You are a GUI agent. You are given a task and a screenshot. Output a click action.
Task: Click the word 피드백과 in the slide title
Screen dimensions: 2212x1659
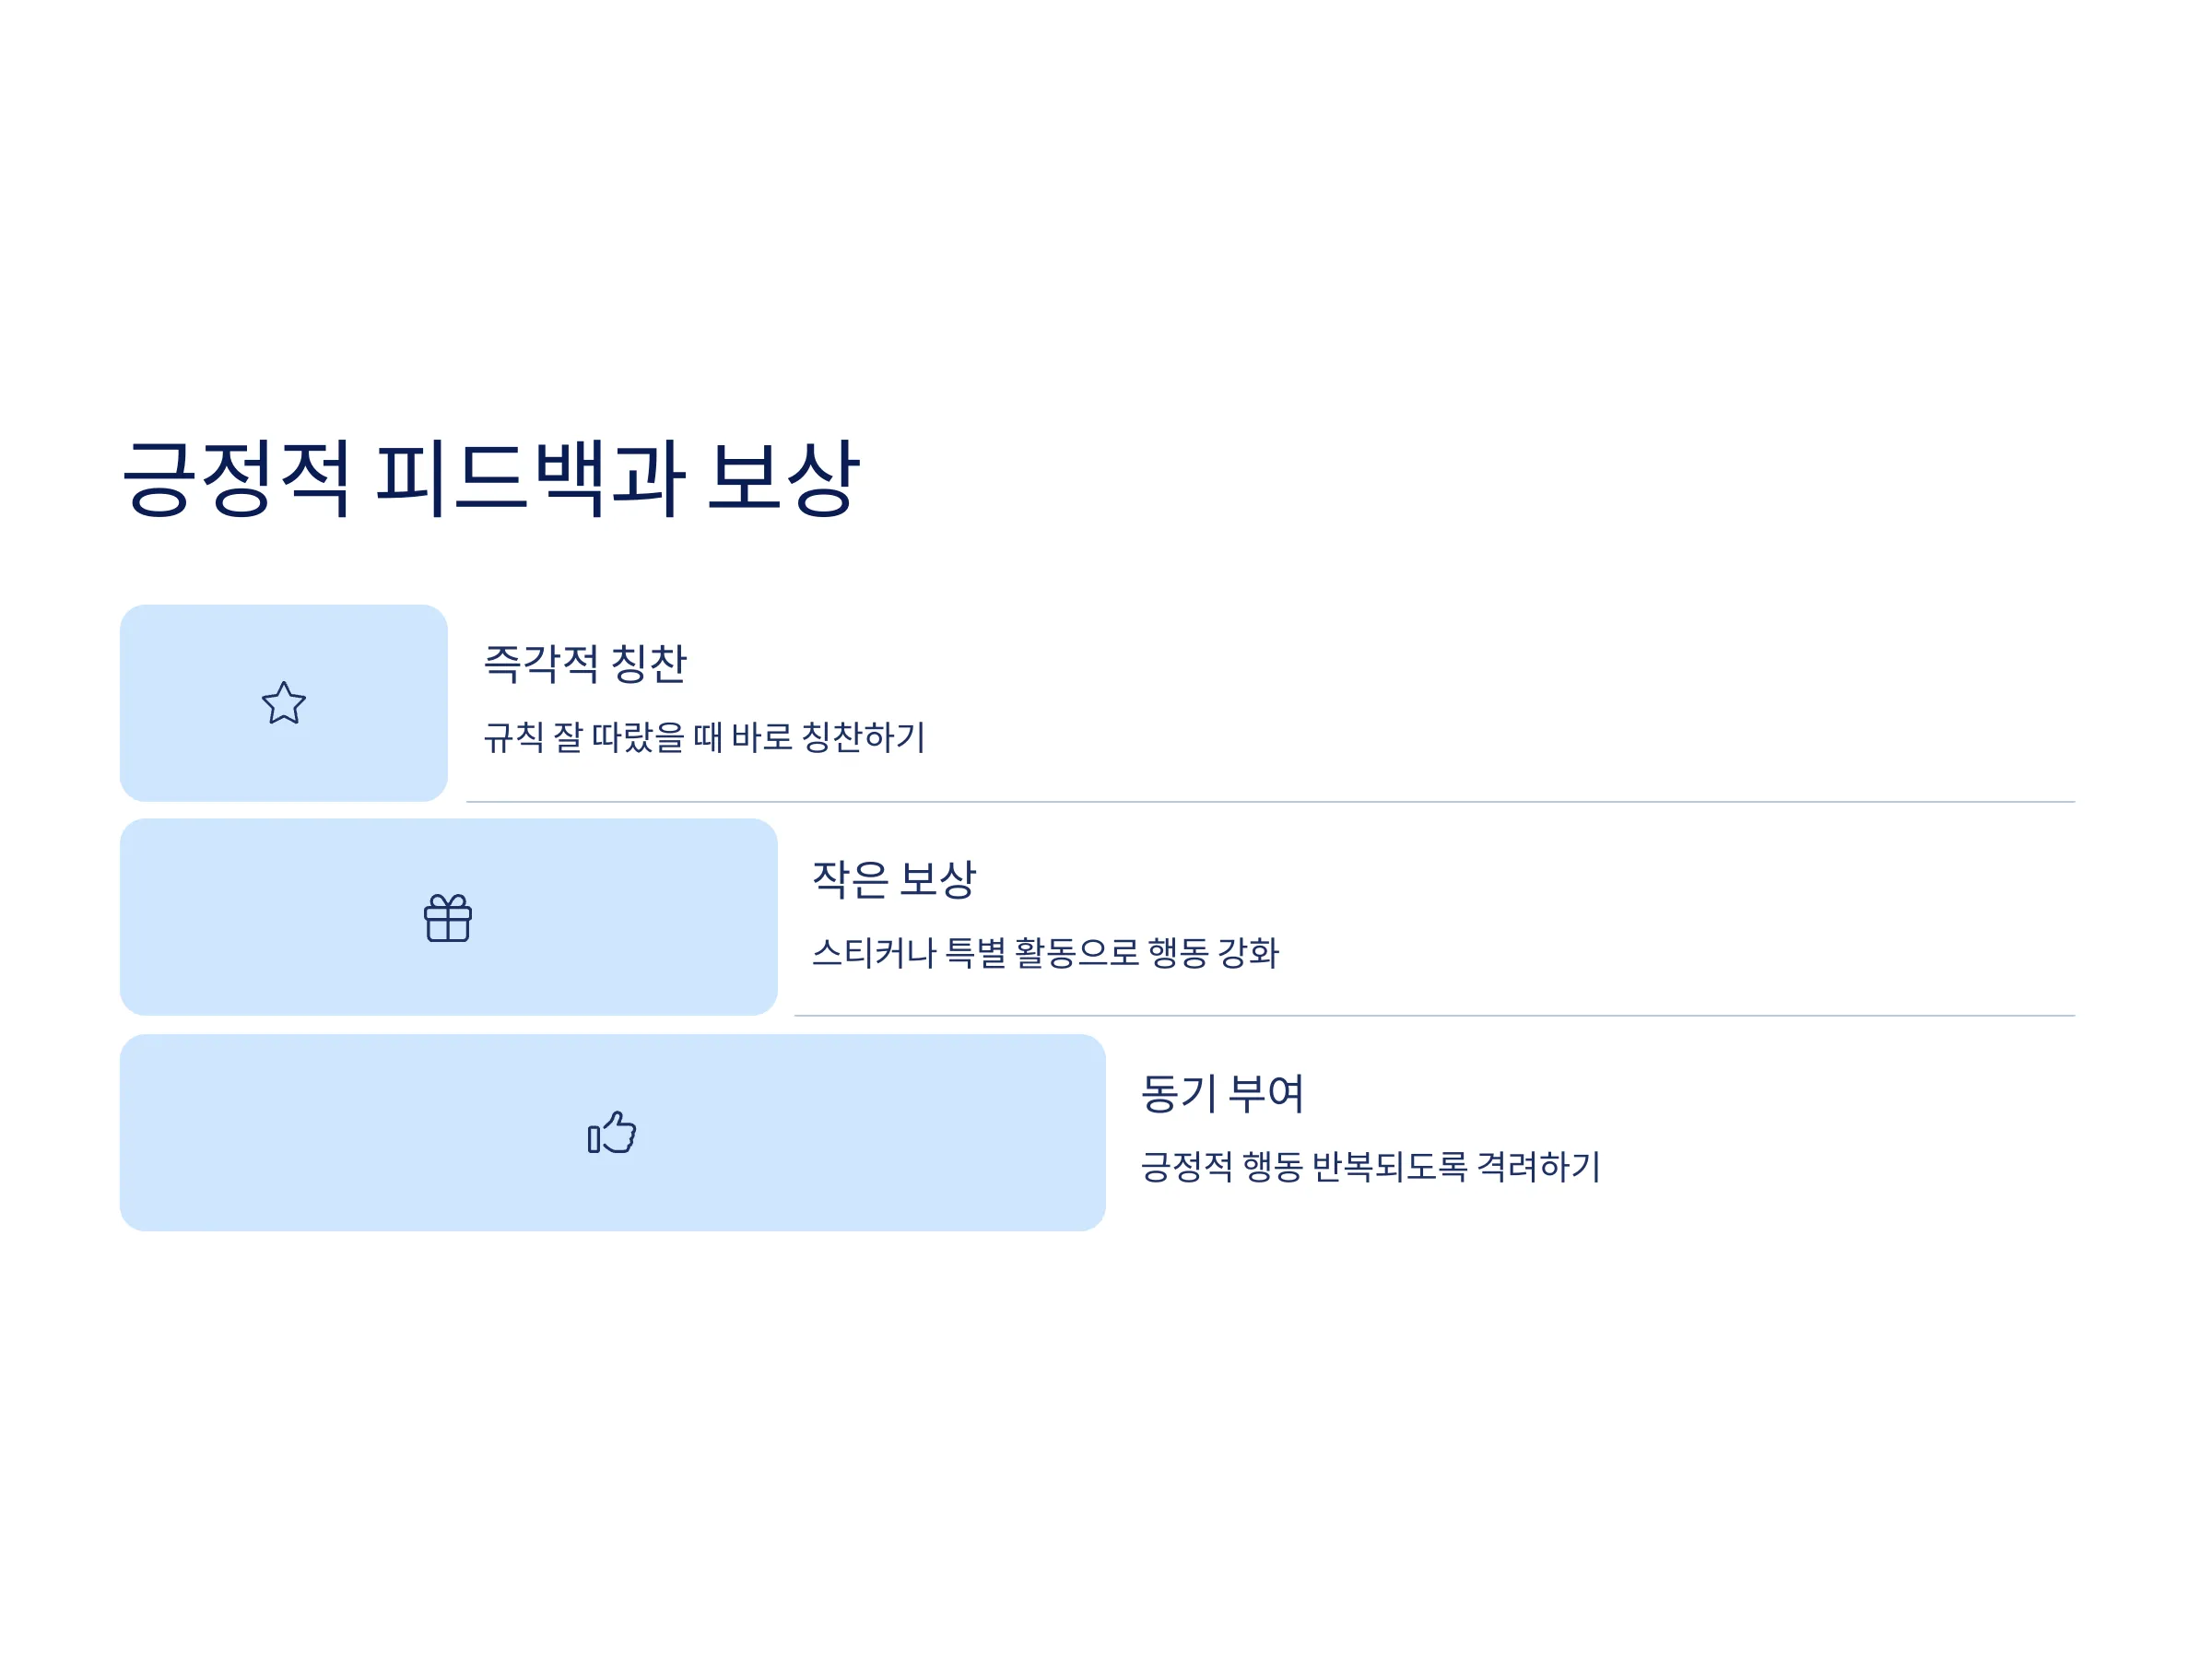coord(530,478)
